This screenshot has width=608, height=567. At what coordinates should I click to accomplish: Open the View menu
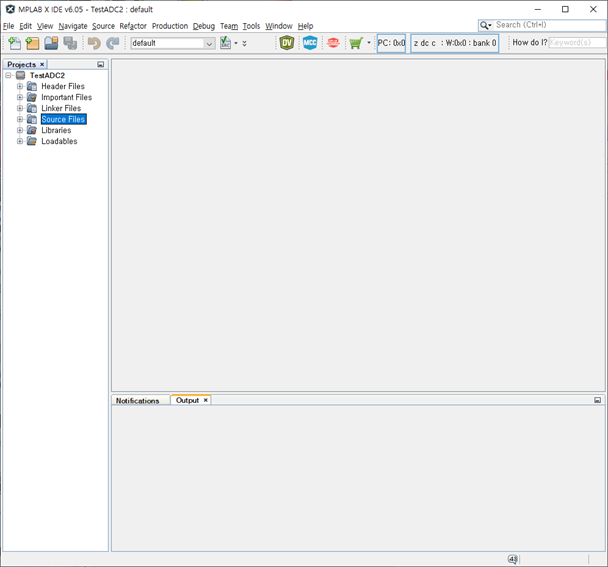[x=45, y=26]
